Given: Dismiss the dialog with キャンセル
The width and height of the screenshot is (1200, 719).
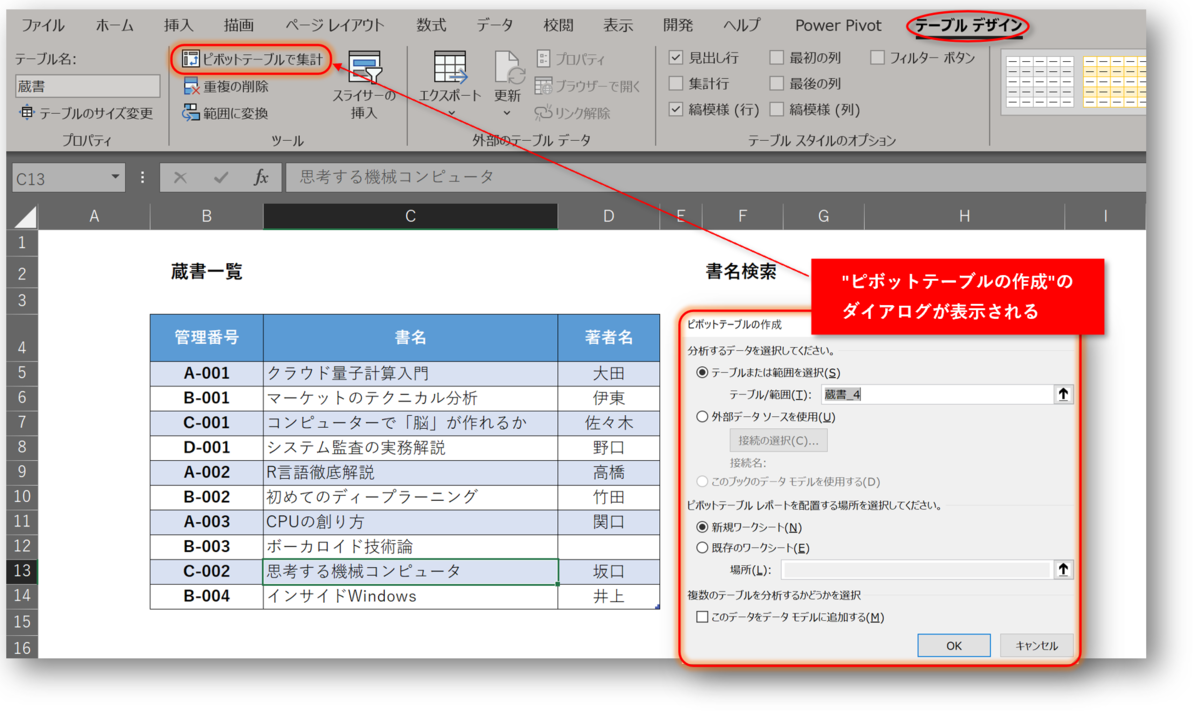Looking at the screenshot, I should tap(1036, 645).
